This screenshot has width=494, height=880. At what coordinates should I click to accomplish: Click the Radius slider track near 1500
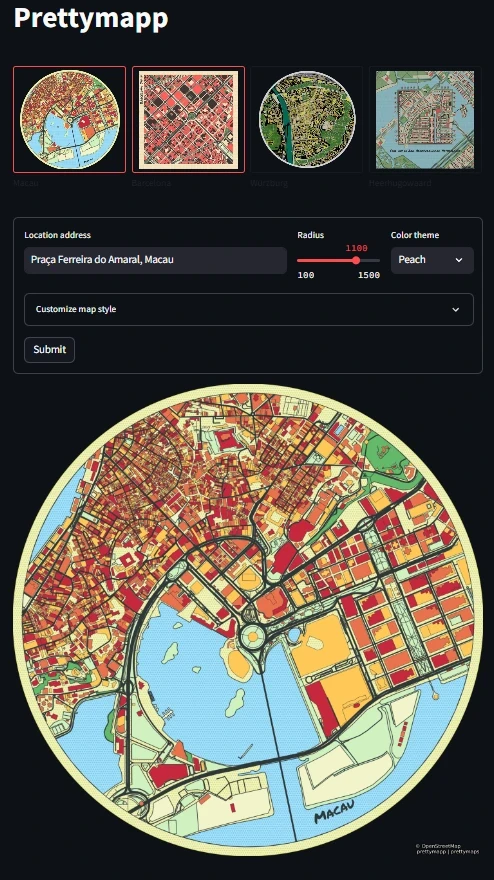[x=377, y=260]
